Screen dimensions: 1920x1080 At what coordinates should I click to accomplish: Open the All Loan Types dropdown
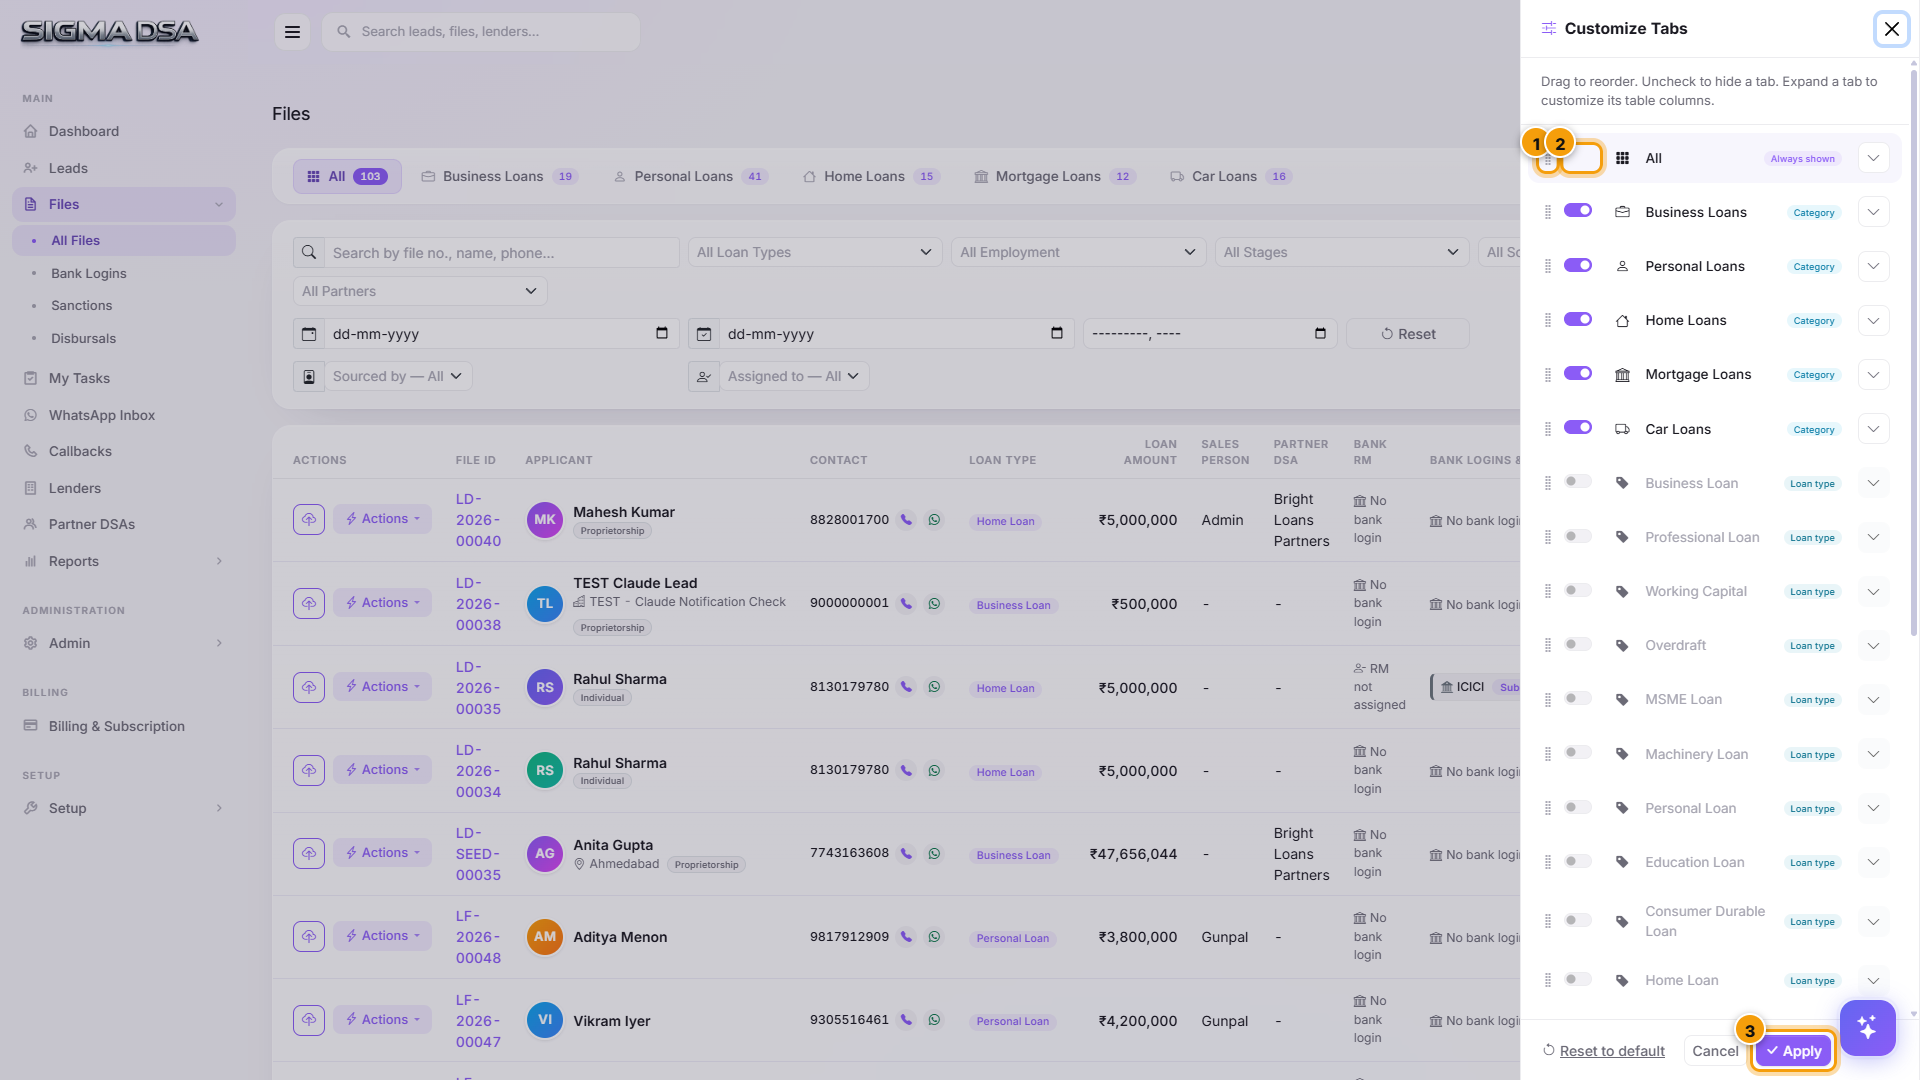coord(815,252)
